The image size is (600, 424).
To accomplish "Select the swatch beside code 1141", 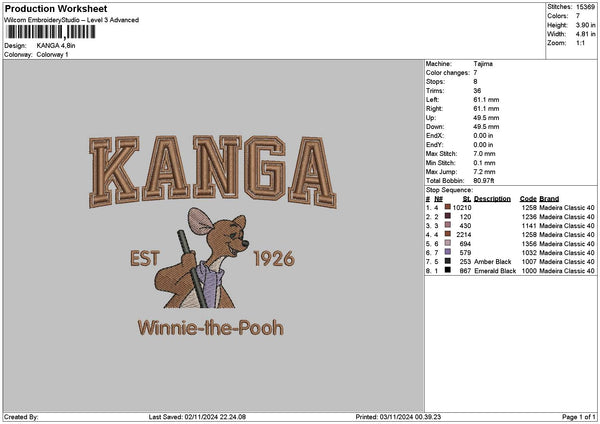I will pos(447,225).
